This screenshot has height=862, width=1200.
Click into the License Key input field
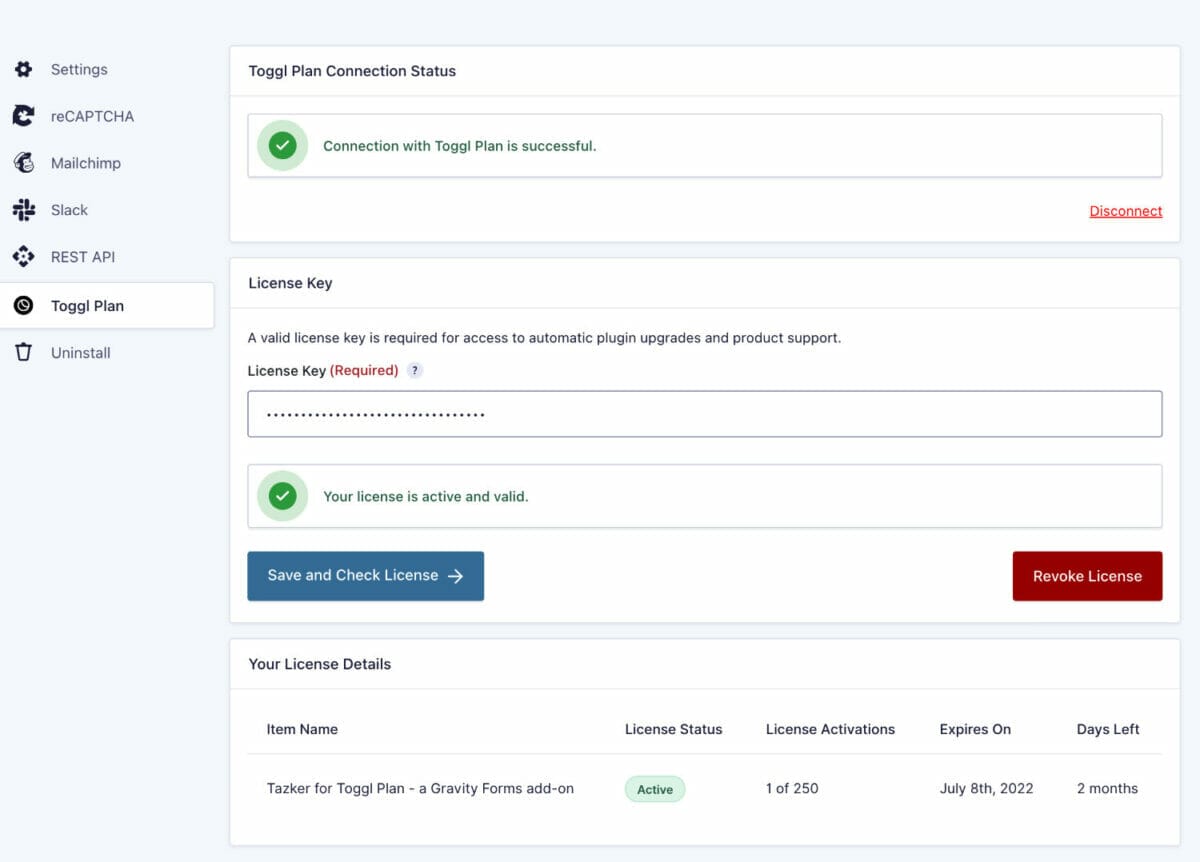(704, 414)
